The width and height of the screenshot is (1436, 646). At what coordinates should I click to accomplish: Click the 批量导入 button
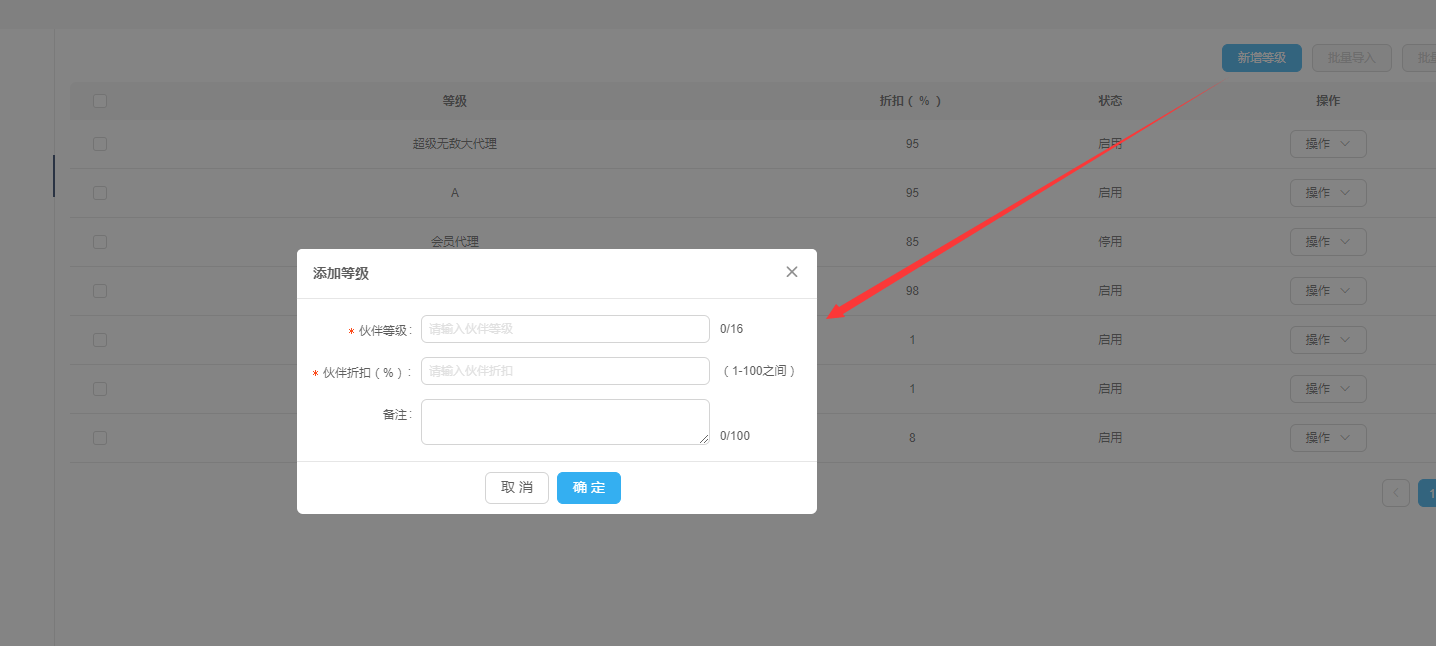pyautogui.click(x=1351, y=58)
